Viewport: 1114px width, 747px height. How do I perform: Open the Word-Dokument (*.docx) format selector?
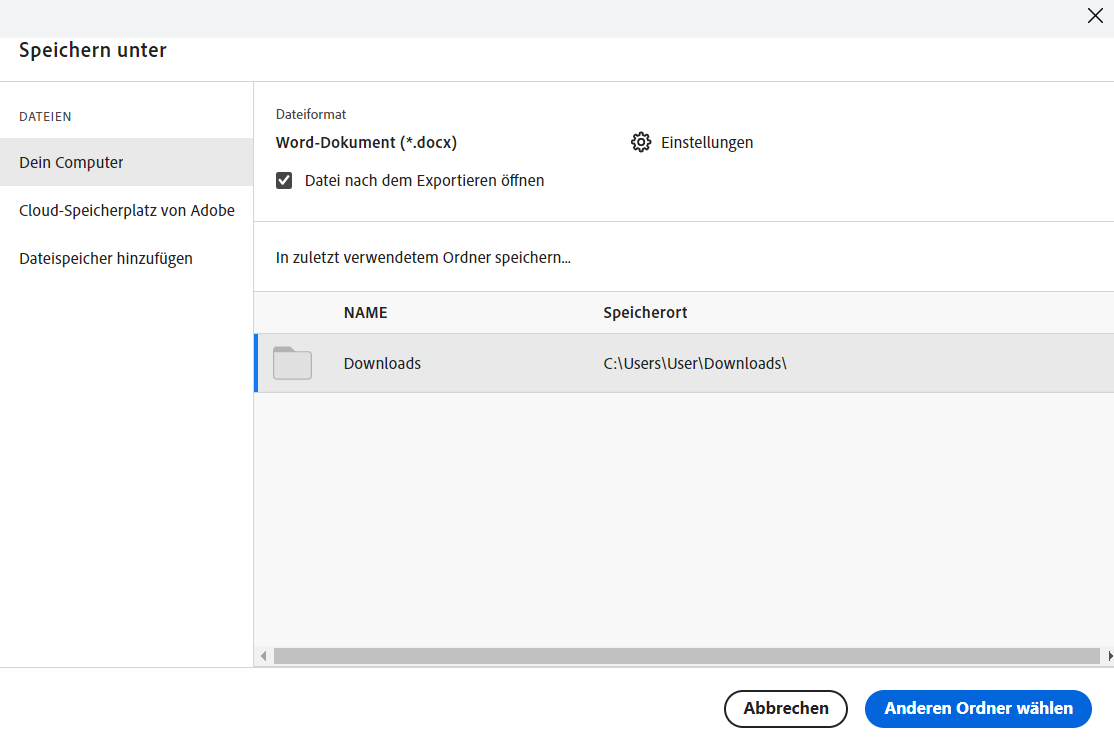[x=366, y=142]
